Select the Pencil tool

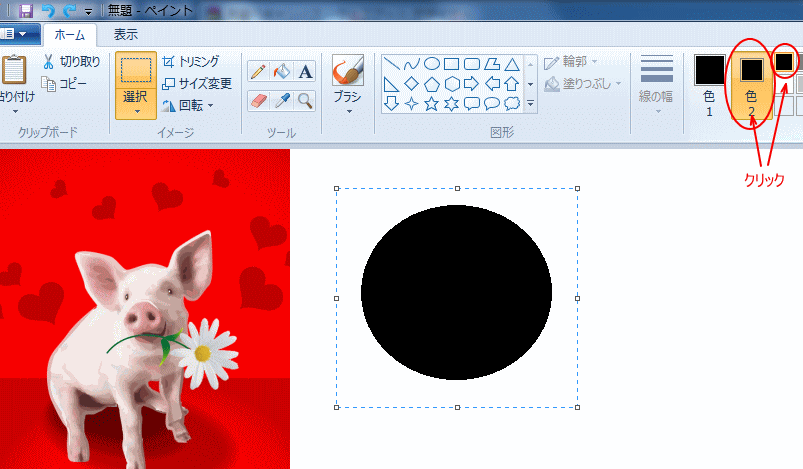(x=258, y=71)
